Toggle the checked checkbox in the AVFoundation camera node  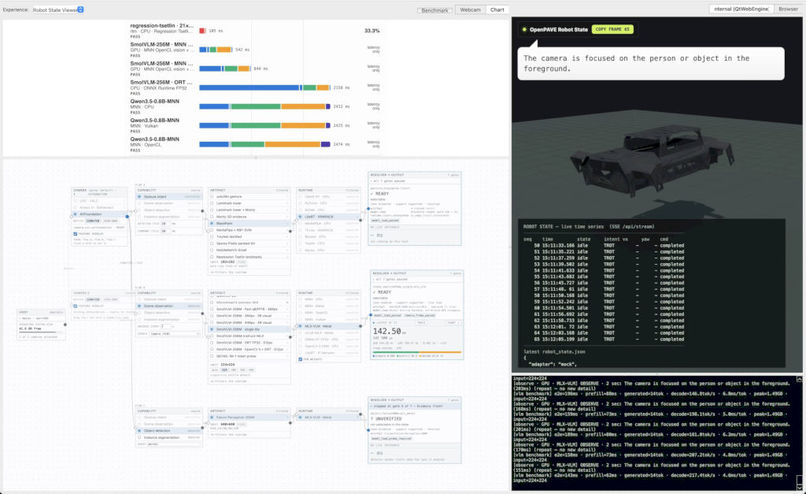click(76, 234)
